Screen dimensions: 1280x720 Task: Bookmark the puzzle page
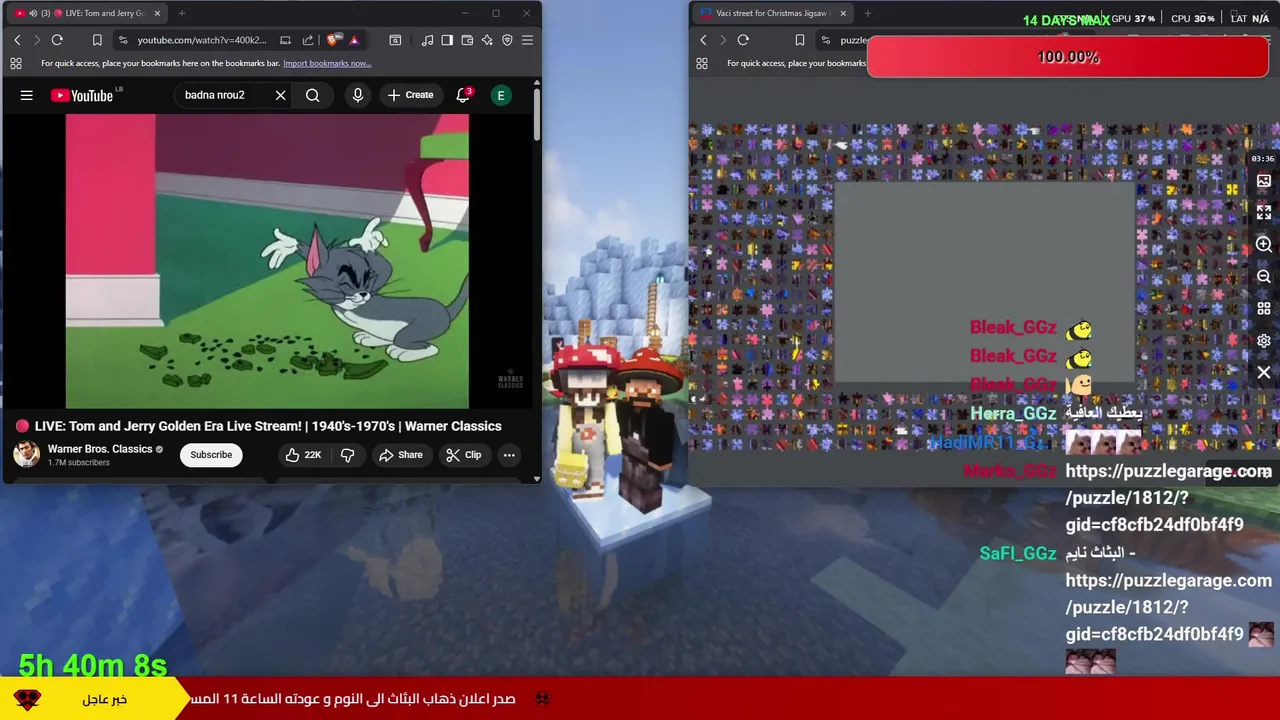click(799, 40)
